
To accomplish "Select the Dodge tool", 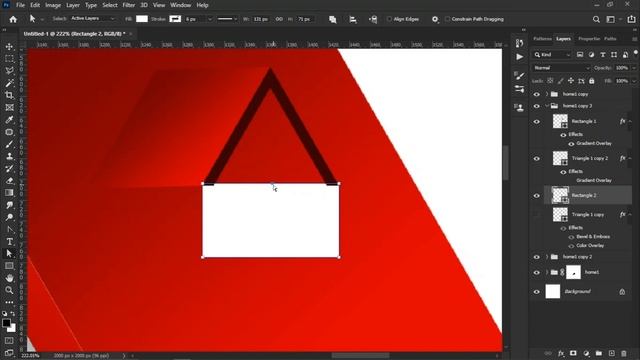I will (9, 217).
